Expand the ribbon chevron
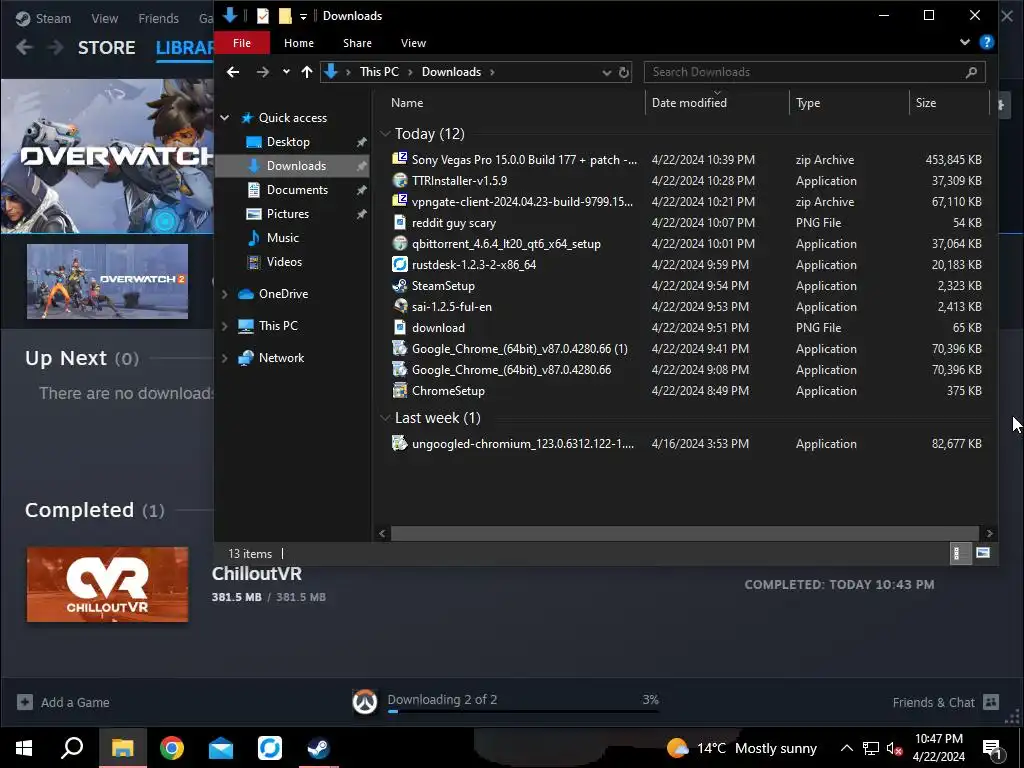 (x=965, y=42)
